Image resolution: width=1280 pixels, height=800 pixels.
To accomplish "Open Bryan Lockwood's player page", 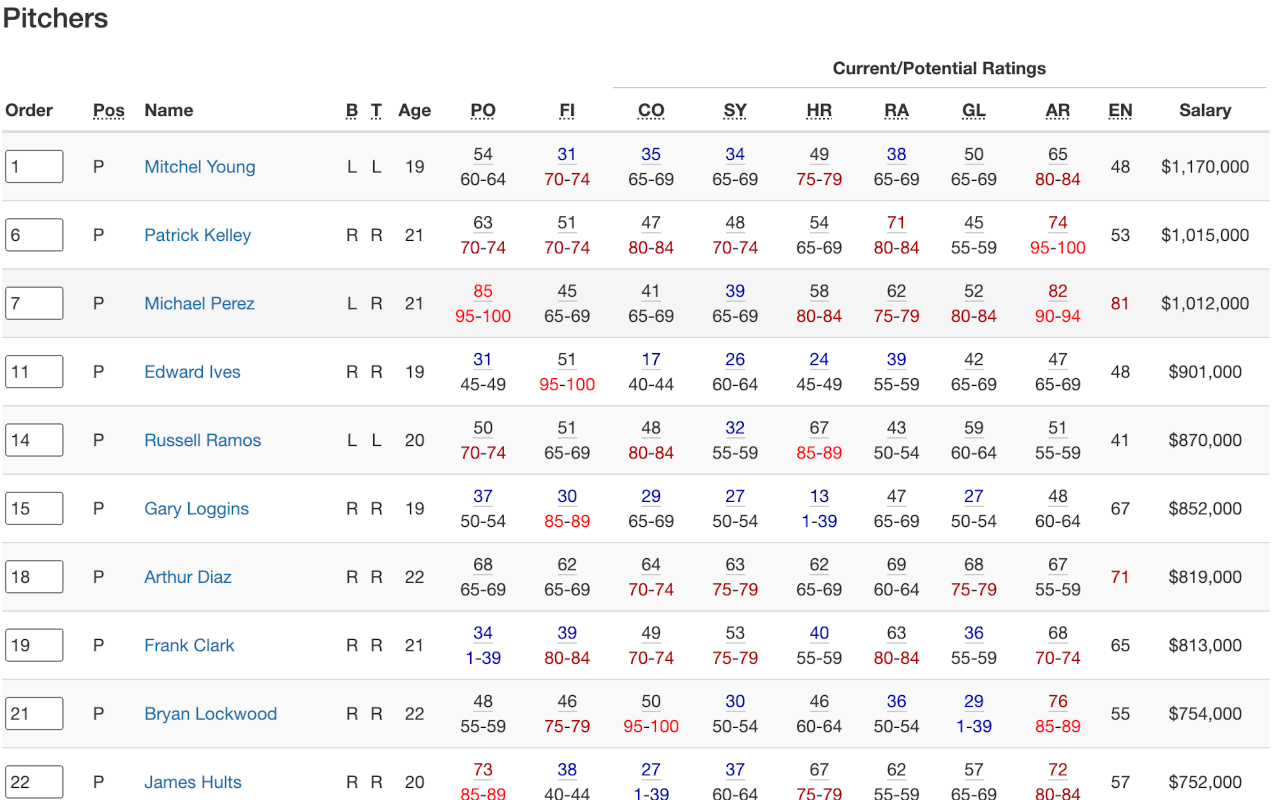I will [x=210, y=714].
